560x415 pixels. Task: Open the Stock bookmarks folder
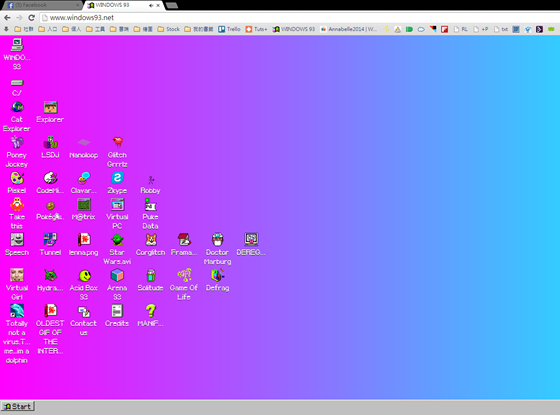point(169,29)
